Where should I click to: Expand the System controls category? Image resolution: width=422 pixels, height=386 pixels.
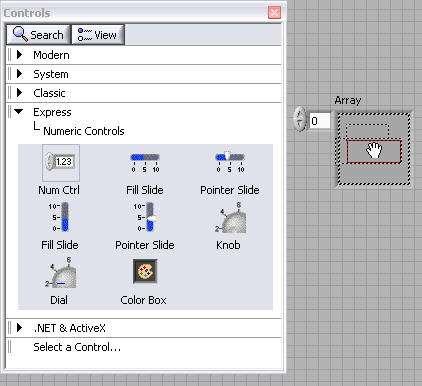tap(20, 74)
